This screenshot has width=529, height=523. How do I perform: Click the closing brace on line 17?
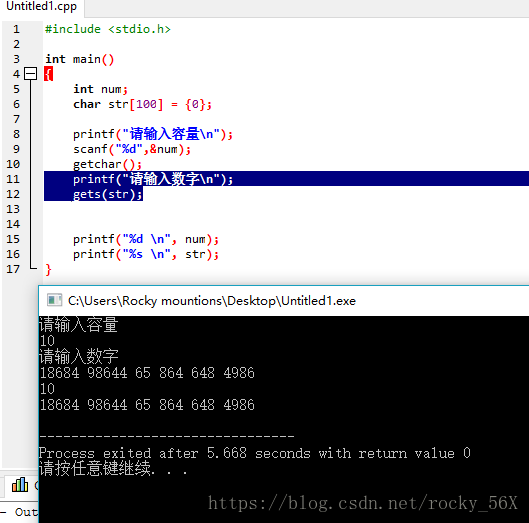coord(48,270)
